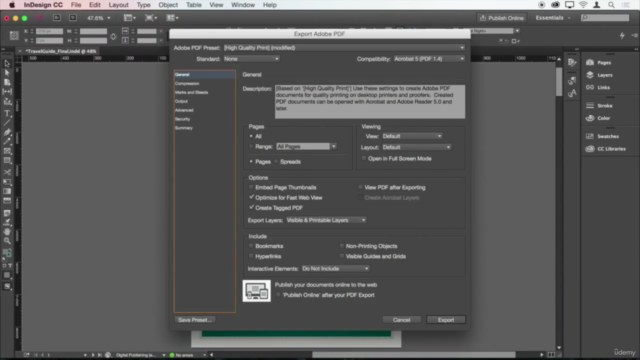Viewport: 640px width, 360px height.
Task: Select the Gap tool
Action: (x=7, y=91)
